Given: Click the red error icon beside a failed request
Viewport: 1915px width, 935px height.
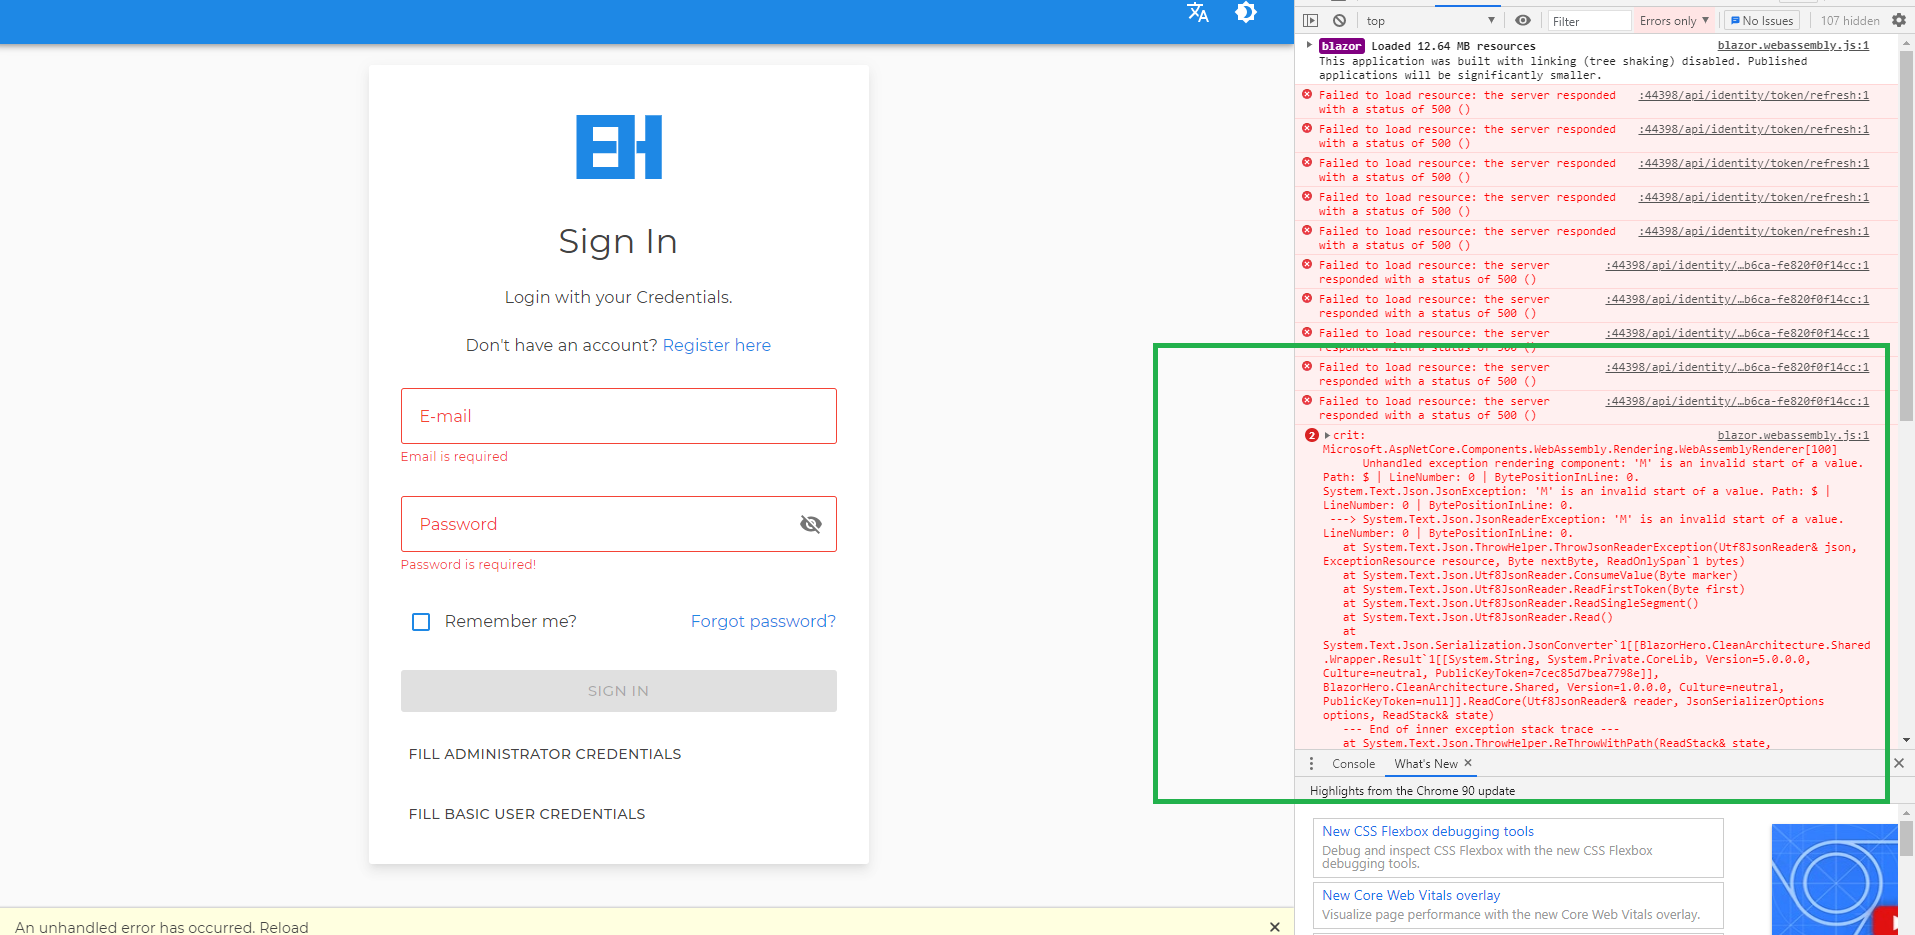Looking at the screenshot, I should (x=1308, y=94).
